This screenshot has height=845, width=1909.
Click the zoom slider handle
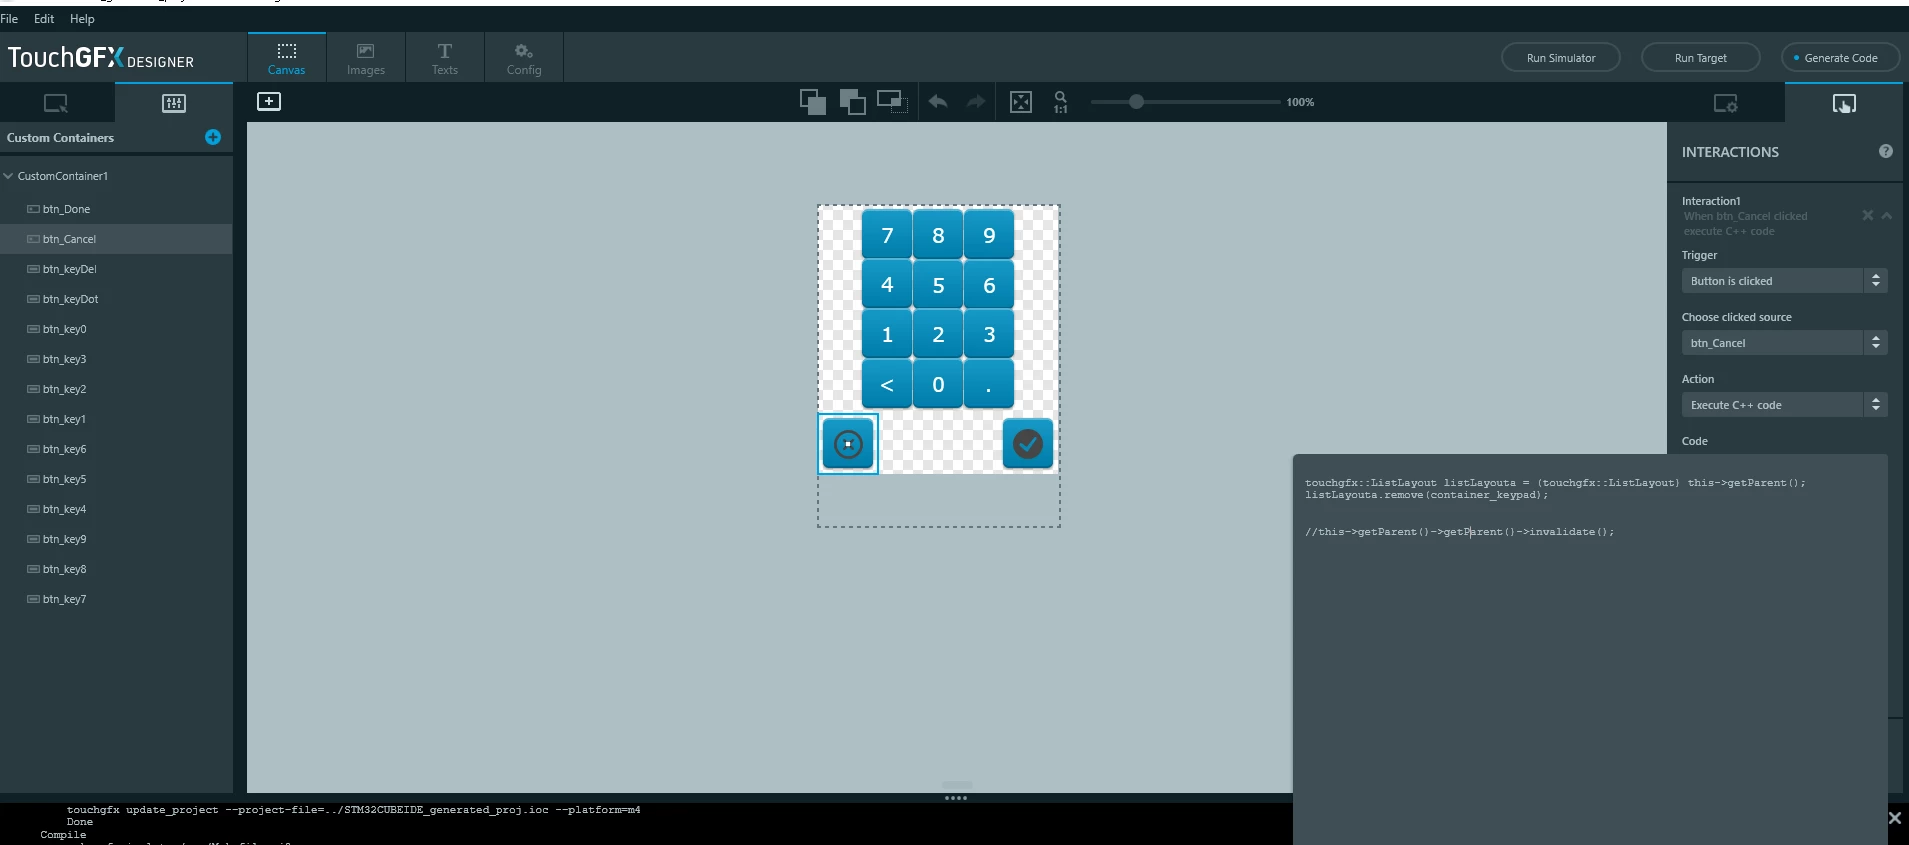[1136, 102]
